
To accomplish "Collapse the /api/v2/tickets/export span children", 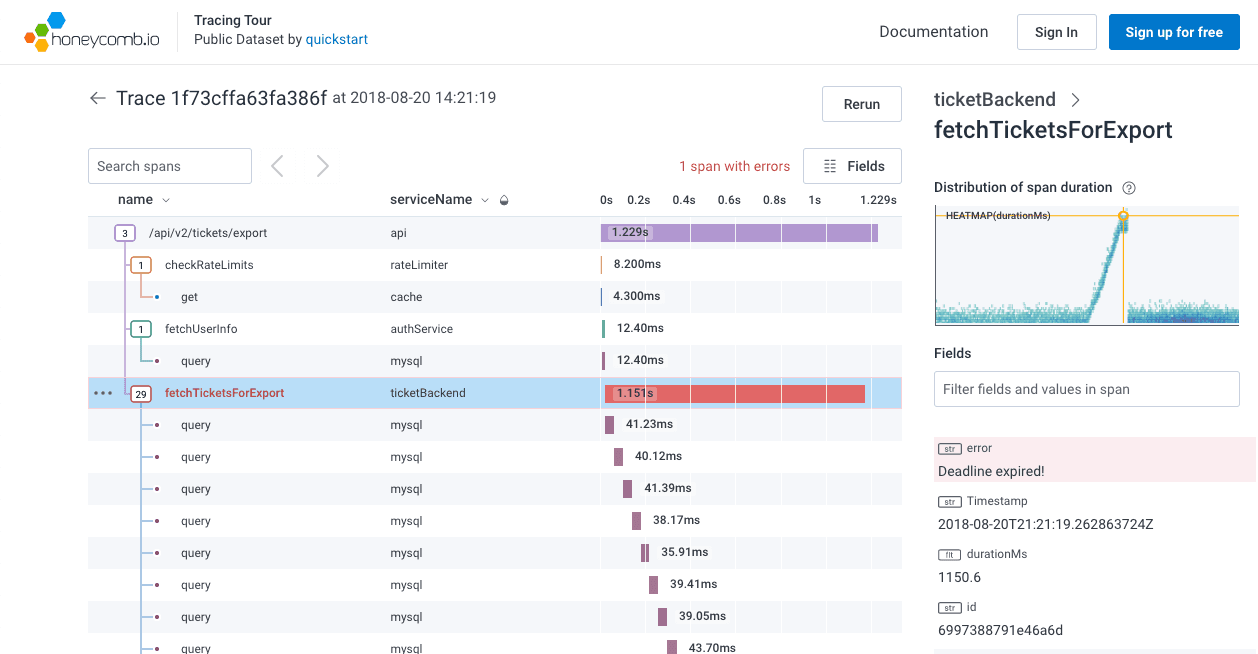I will click(125, 233).
